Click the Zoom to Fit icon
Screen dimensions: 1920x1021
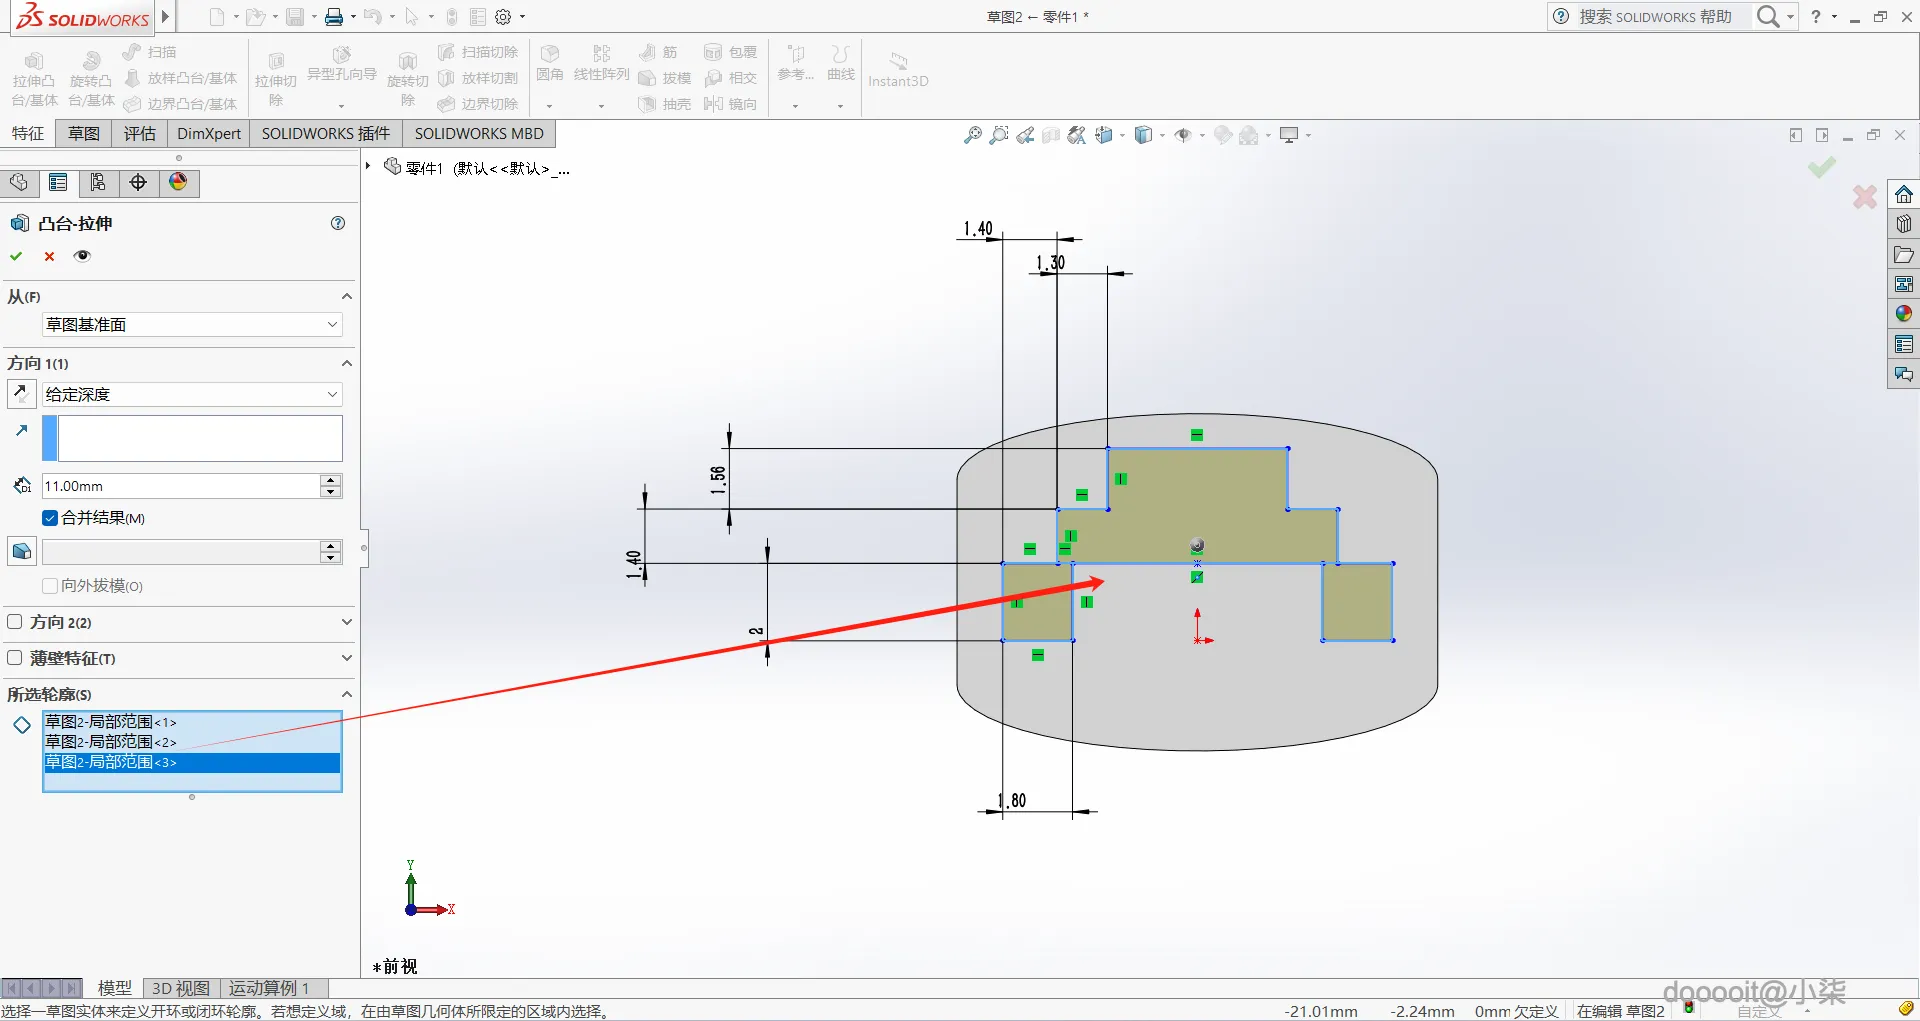pos(972,135)
